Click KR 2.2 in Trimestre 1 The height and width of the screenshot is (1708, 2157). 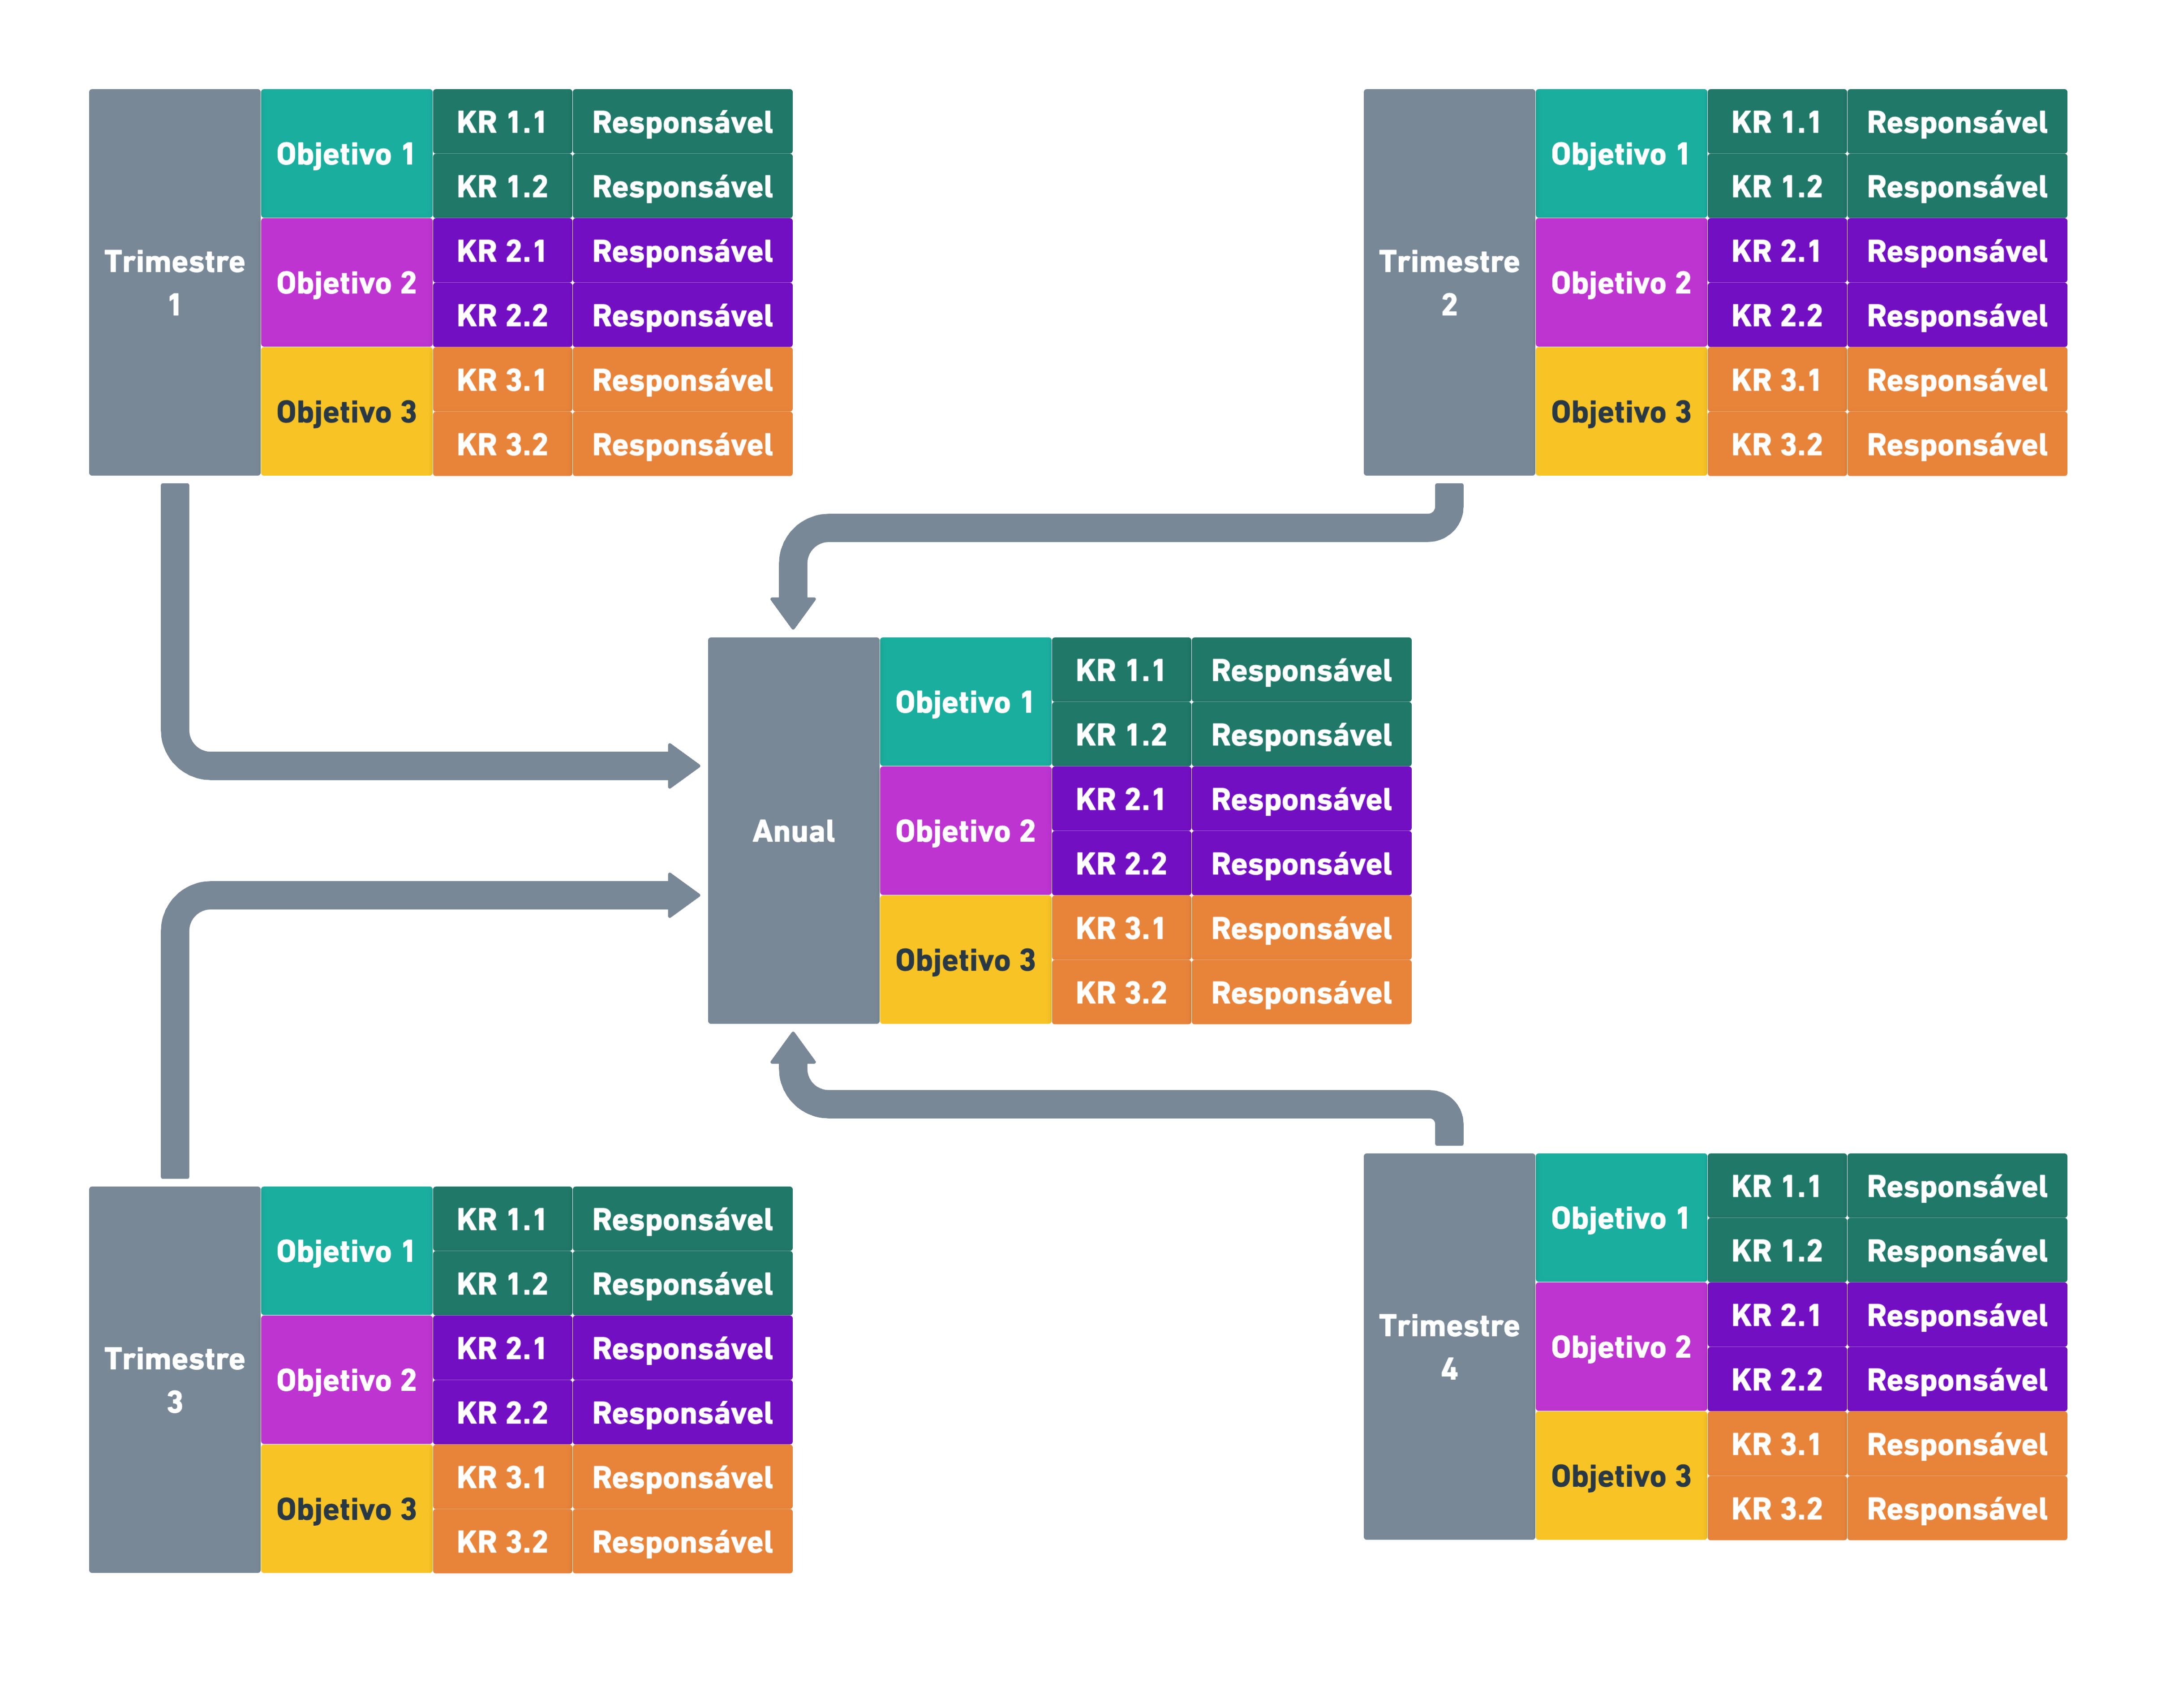[502, 315]
